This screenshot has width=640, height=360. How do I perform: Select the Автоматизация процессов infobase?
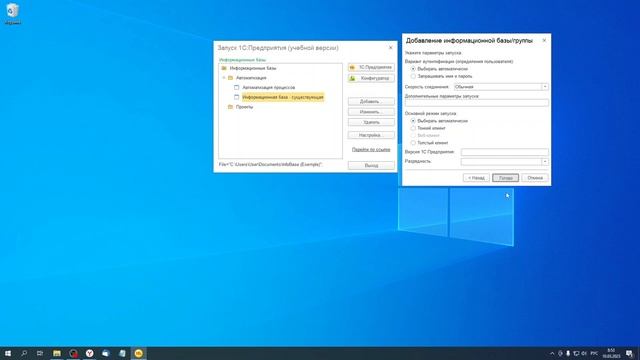coord(269,87)
